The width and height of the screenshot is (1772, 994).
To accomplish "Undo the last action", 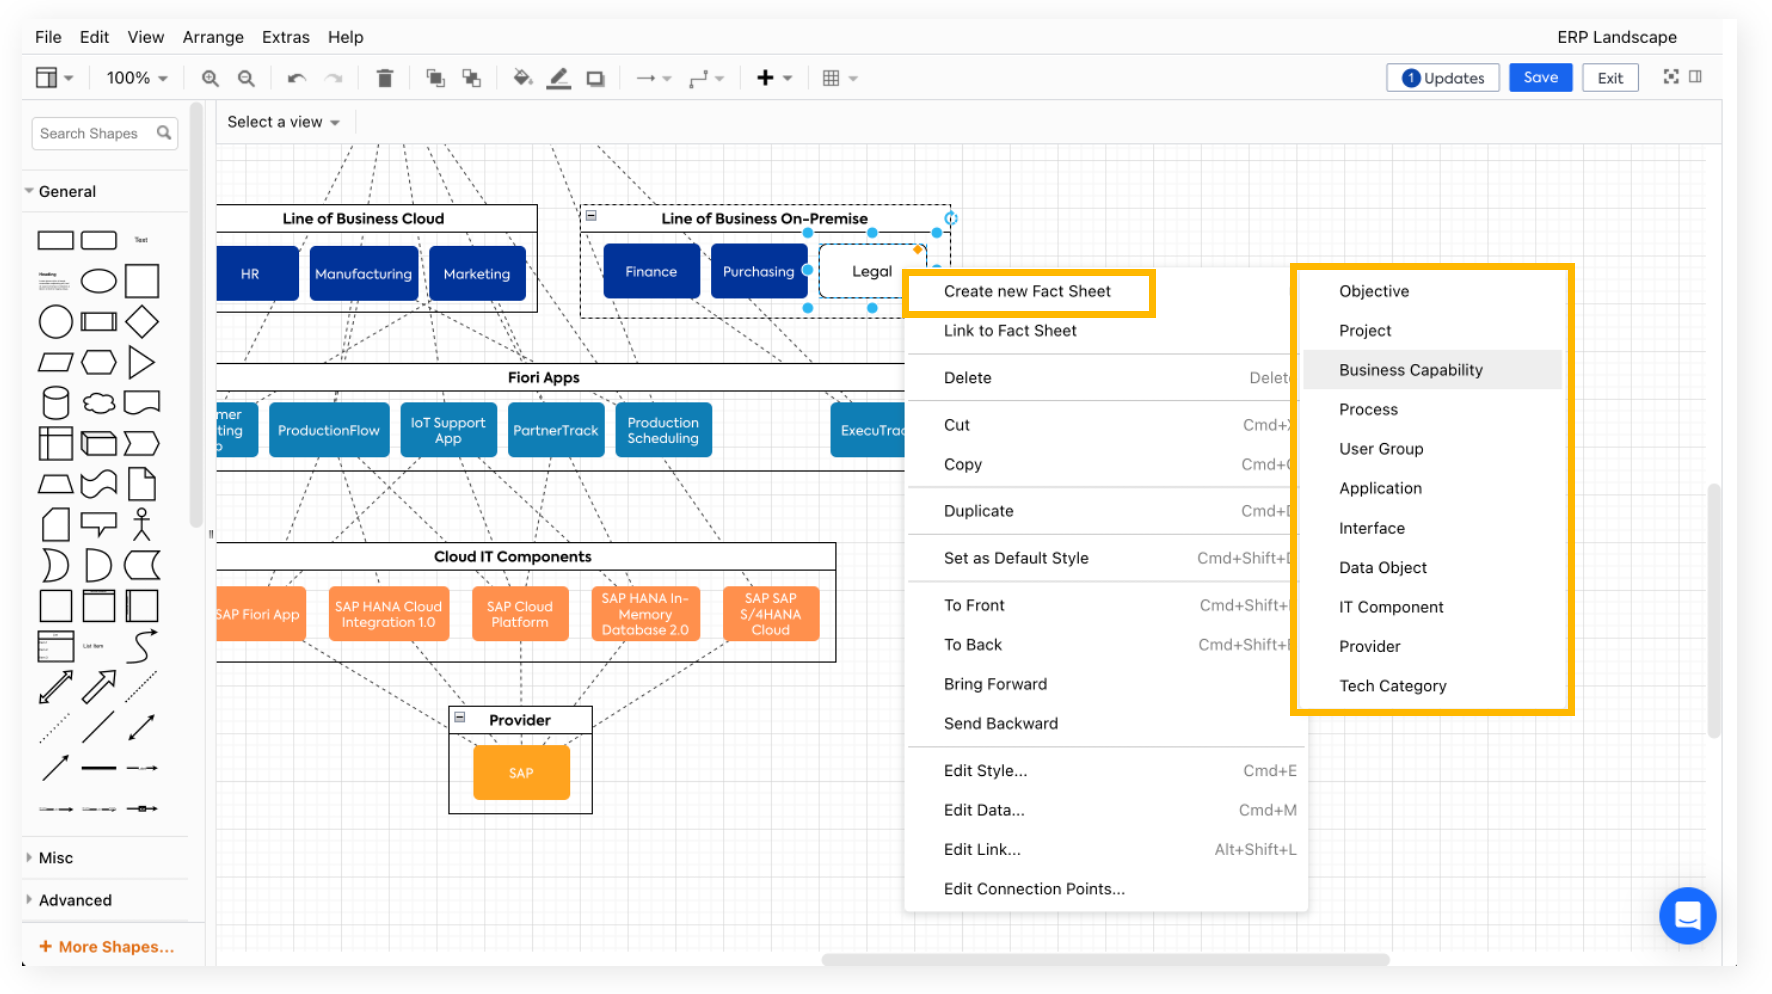I will point(296,78).
